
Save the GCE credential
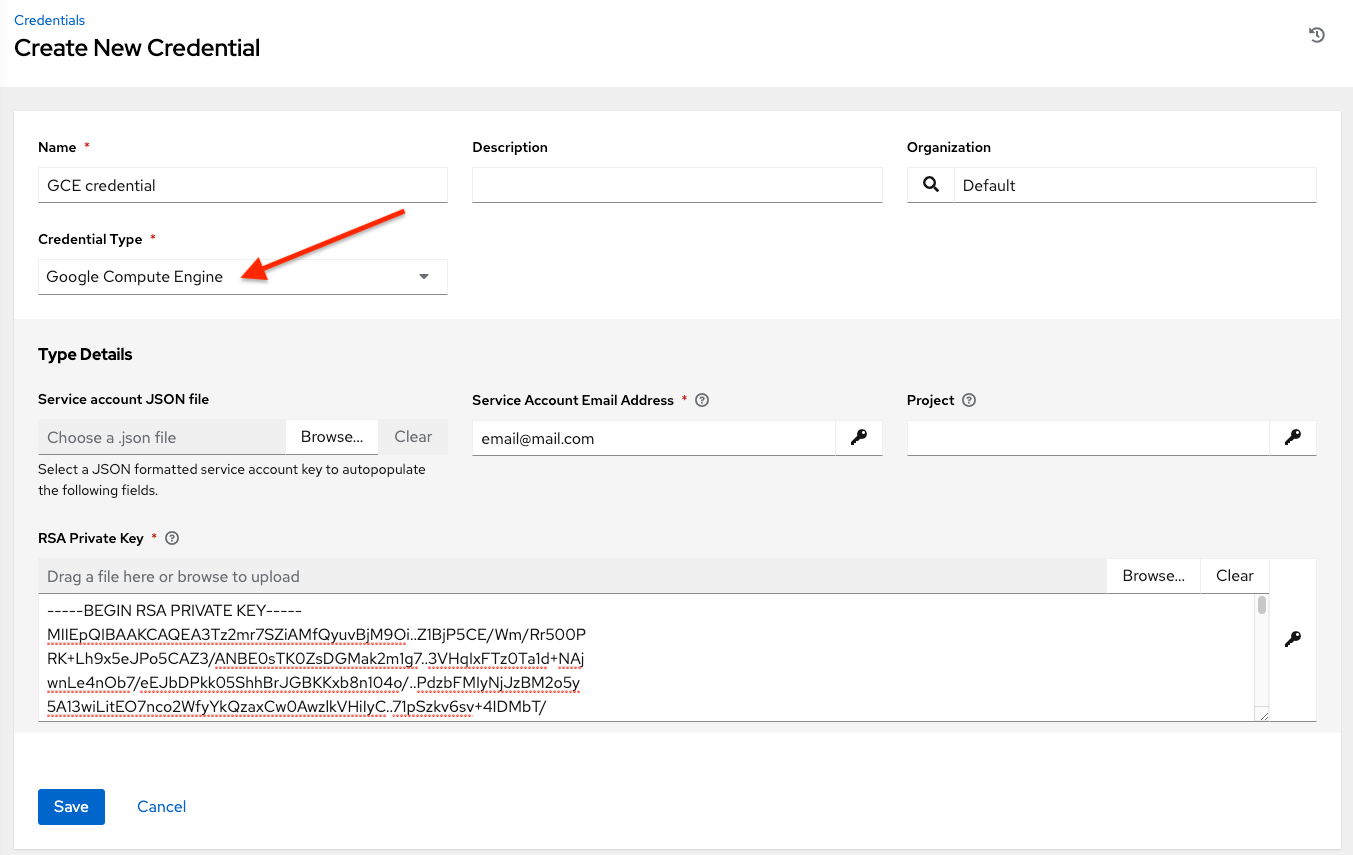click(x=71, y=807)
